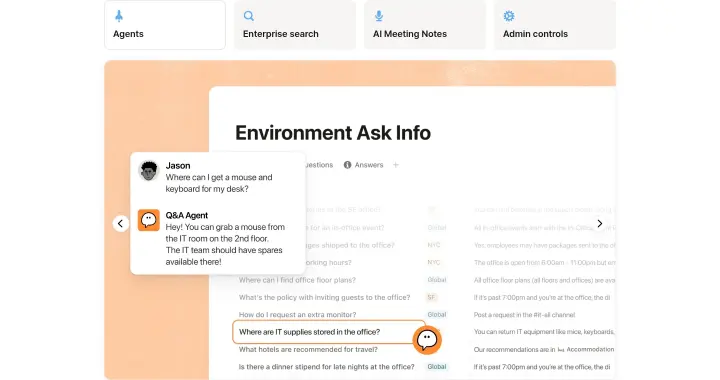This screenshot has height=380, width=720.
Task: Click Global tag on extra monitor row
Action: [x=437, y=315]
